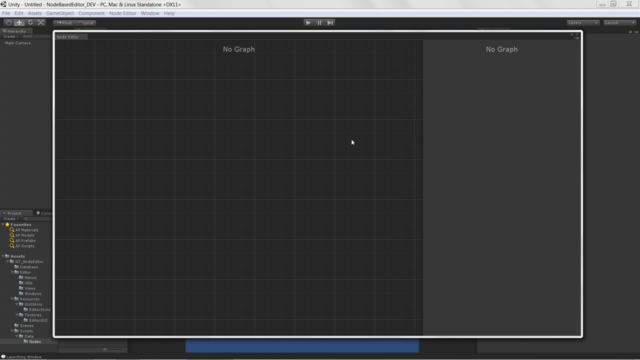Select Main Camera in Hierarchy
Viewport: 640px width, 360px height.
[18, 43]
